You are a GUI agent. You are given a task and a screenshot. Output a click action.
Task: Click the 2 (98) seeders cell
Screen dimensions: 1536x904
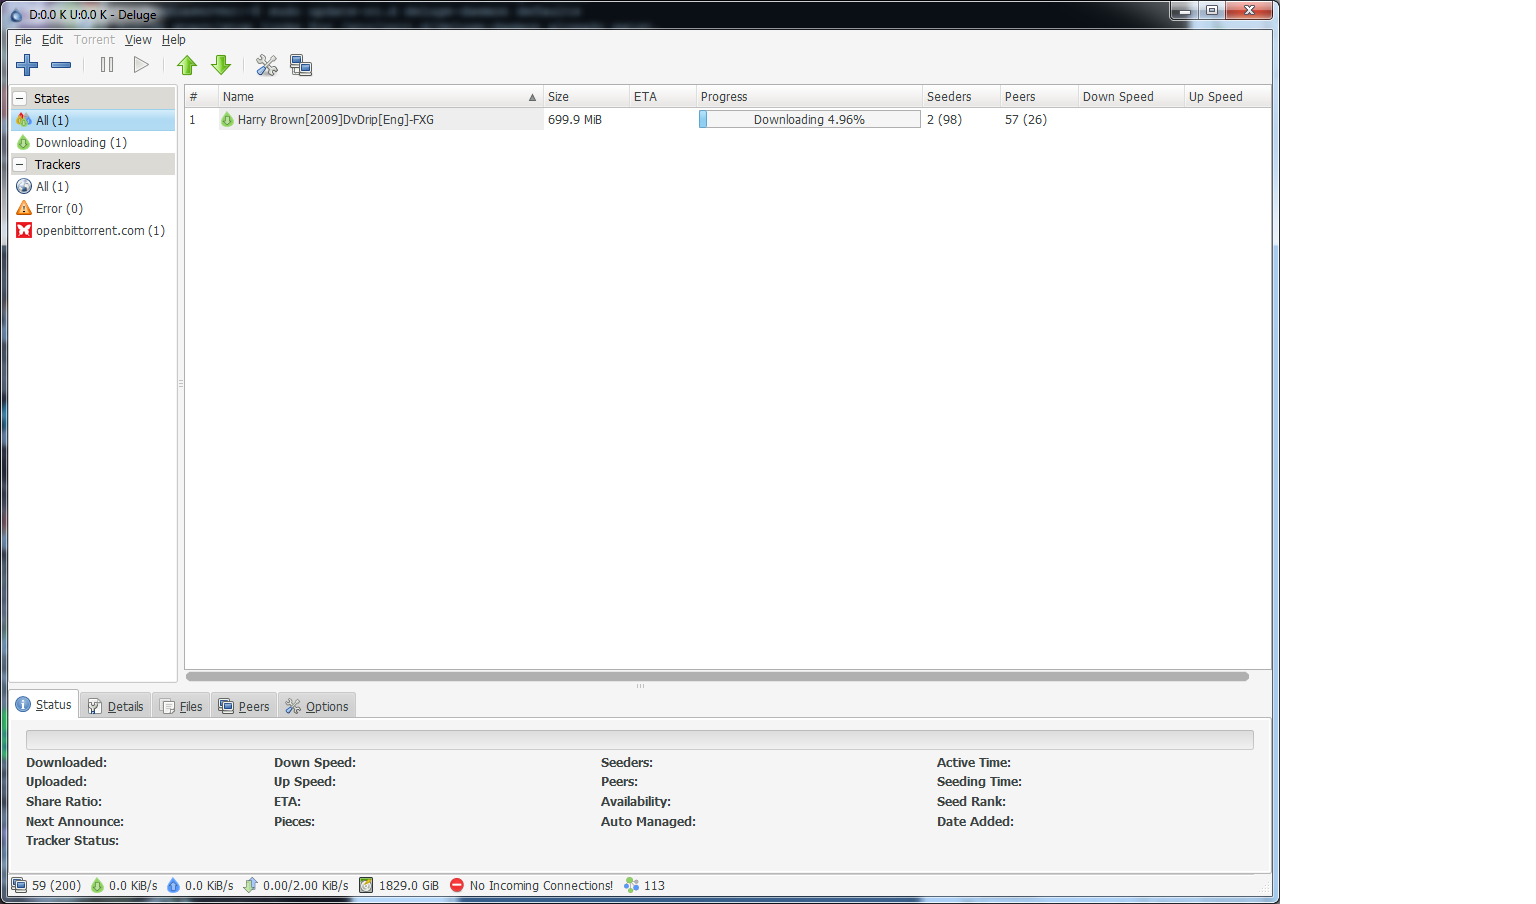[944, 119]
